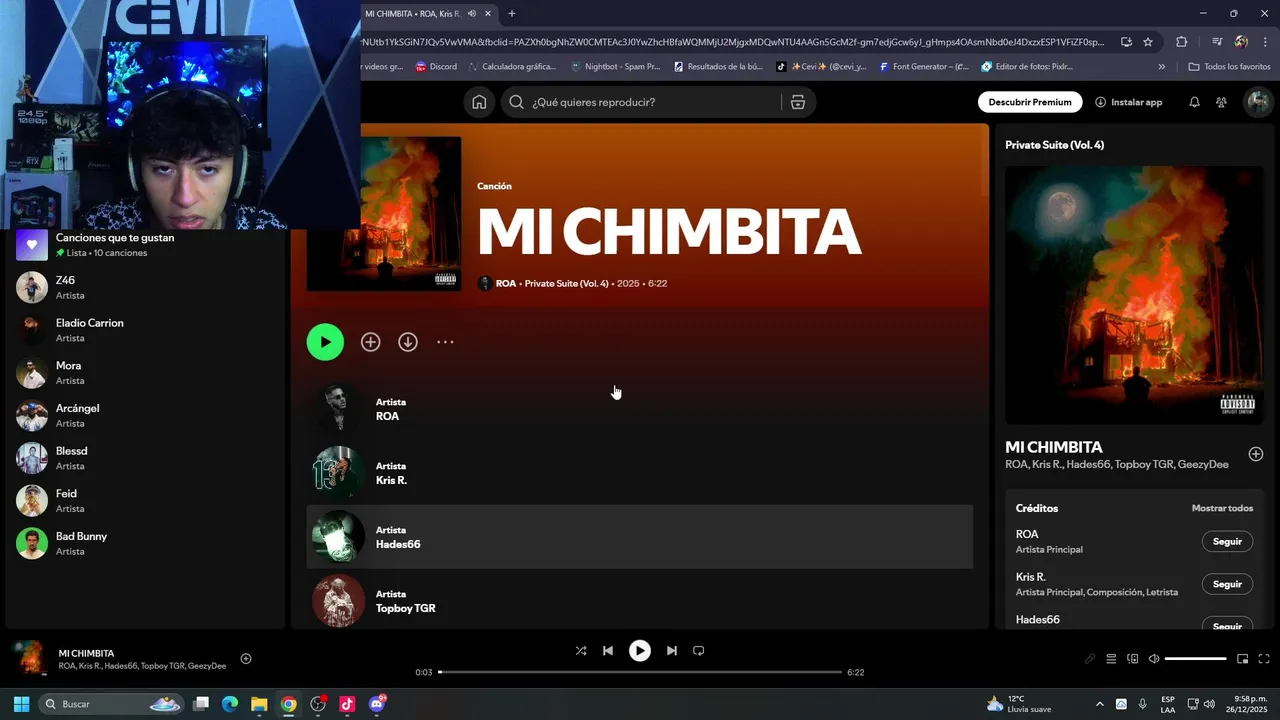Click Private Suite (Vol. 4) album link under title

[x=566, y=284]
